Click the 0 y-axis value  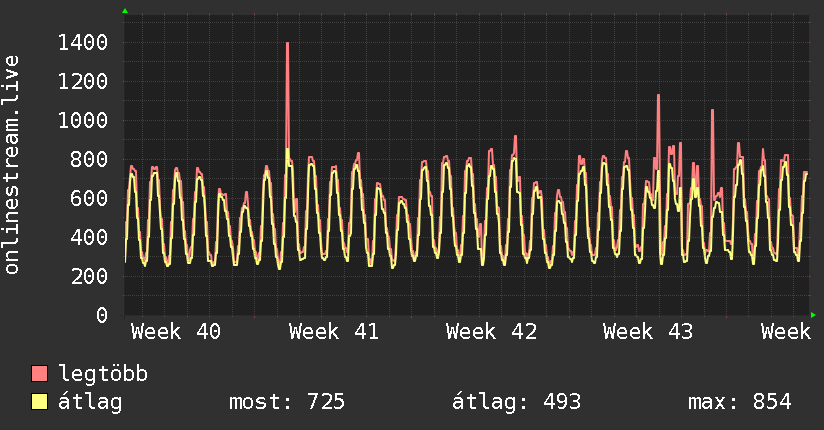(x=102, y=315)
